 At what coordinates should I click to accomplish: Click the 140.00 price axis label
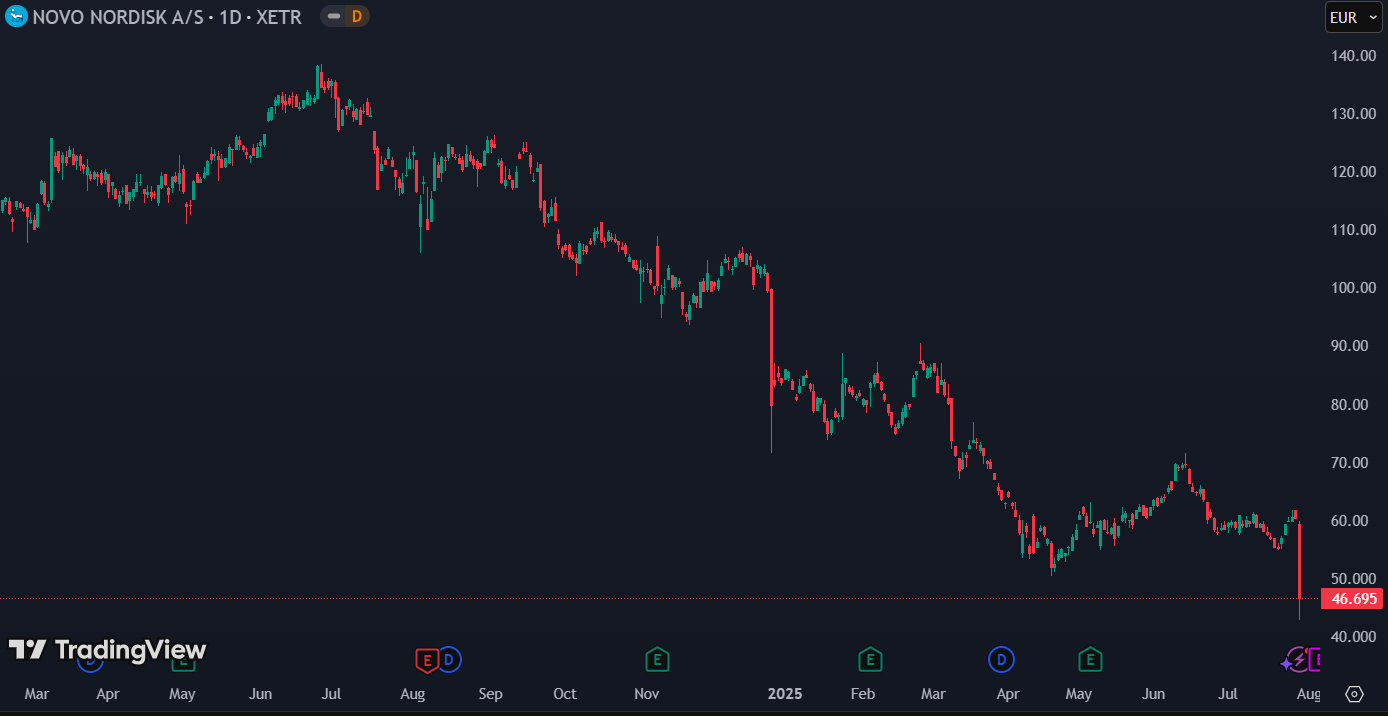pos(1354,55)
